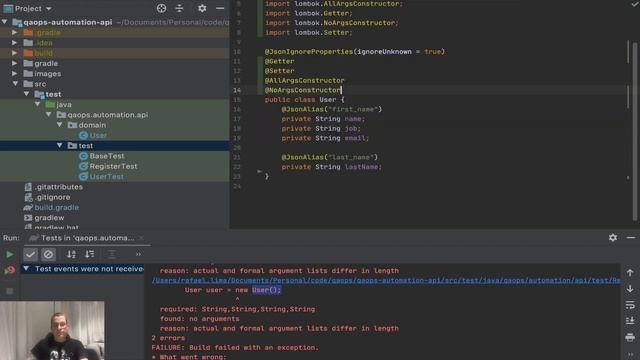Collapse 'Test events were not received' node
This screenshot has width=640, height=360.
pos(26,269)
